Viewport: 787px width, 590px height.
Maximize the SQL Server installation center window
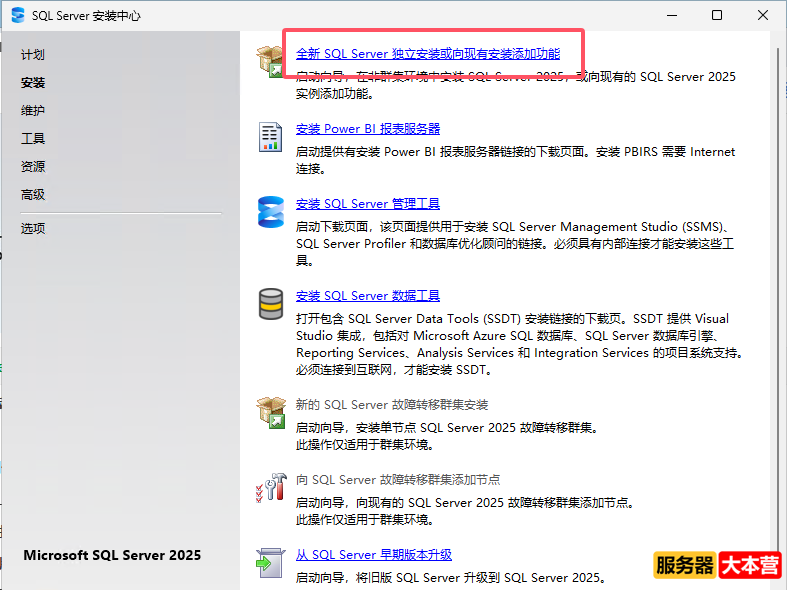(717, 15)
